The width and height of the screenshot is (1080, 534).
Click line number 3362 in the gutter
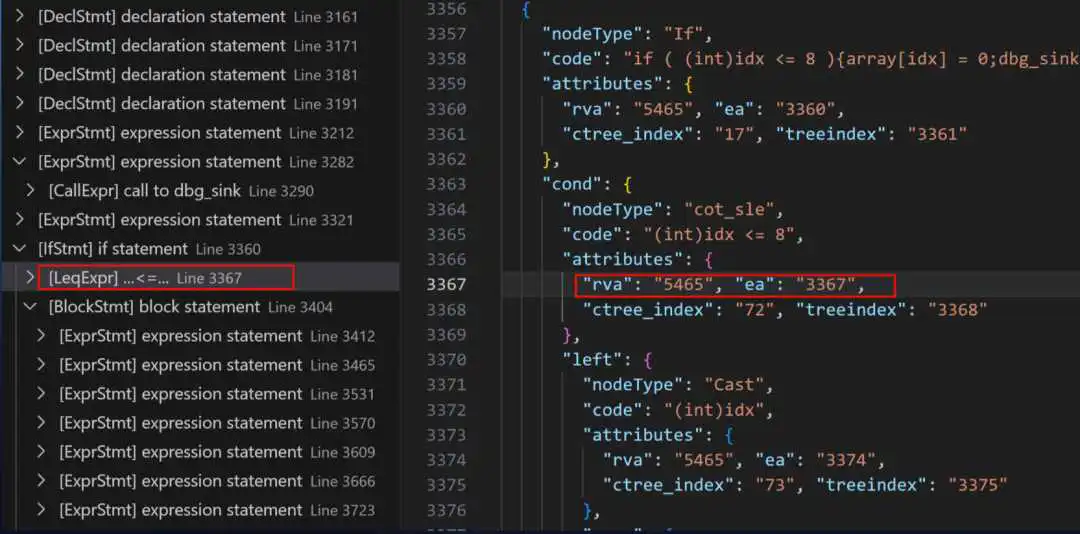pyautogui.click(x=446, y=159)
